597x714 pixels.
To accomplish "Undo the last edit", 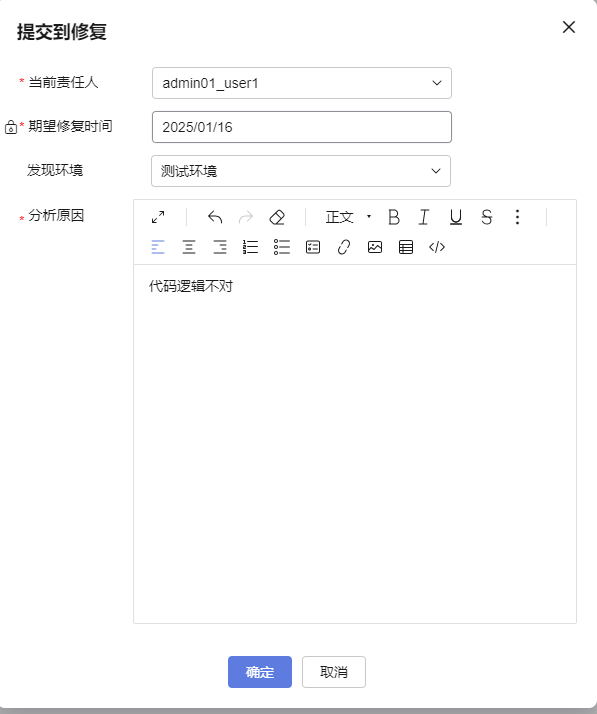I will tap(215, 217).
